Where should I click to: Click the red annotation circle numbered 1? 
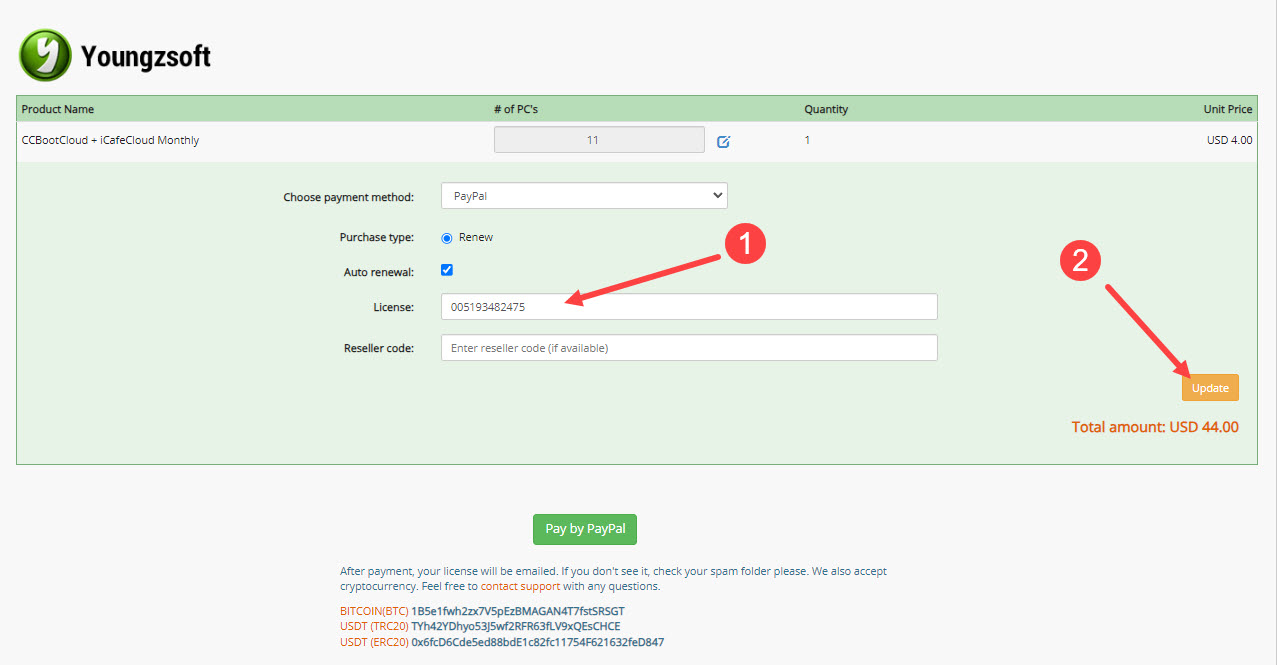click(x=745, y=244)
